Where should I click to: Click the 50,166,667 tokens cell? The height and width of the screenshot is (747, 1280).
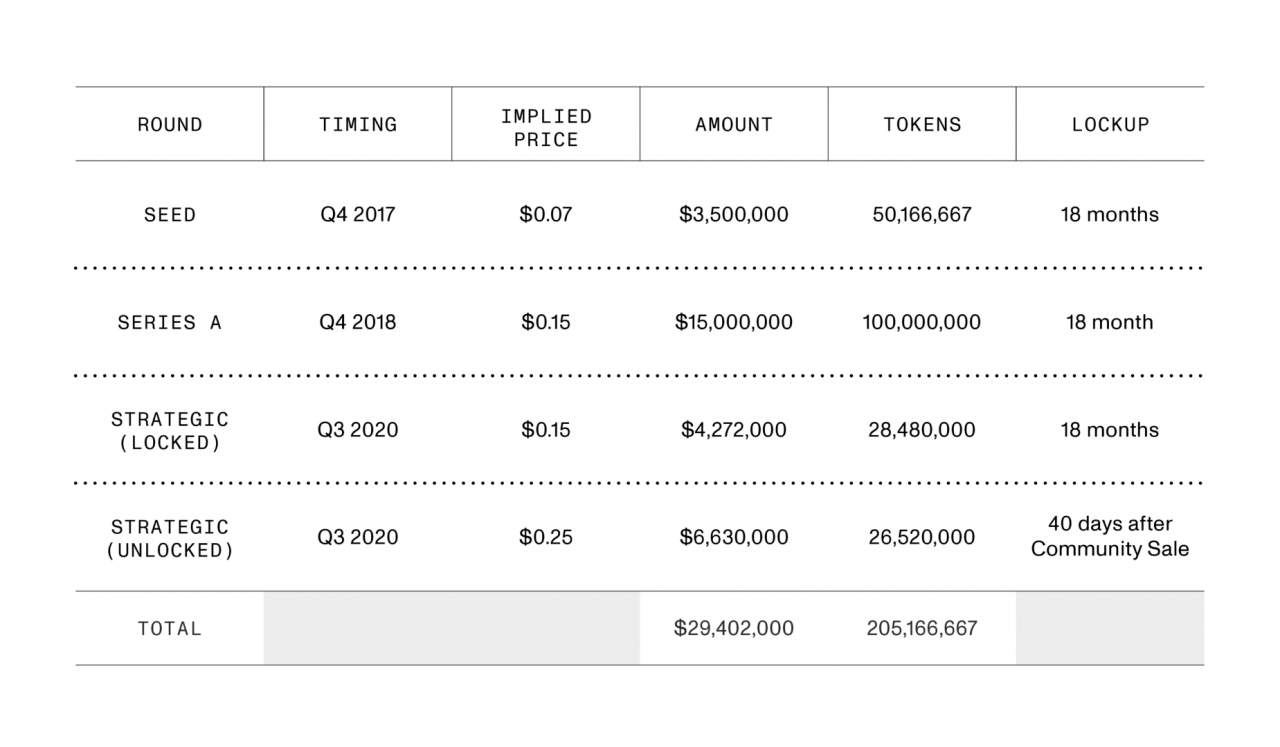tap(922, 215)
